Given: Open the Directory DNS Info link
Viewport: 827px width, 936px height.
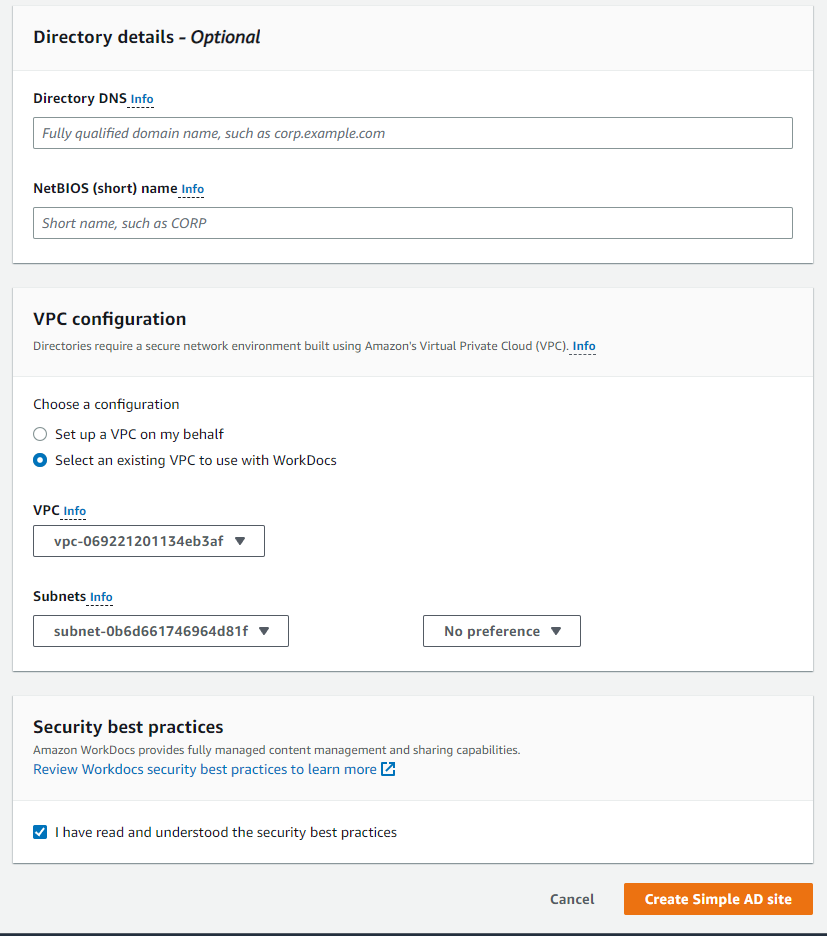Looking at the screenshot, I should [x=141, y=99].
